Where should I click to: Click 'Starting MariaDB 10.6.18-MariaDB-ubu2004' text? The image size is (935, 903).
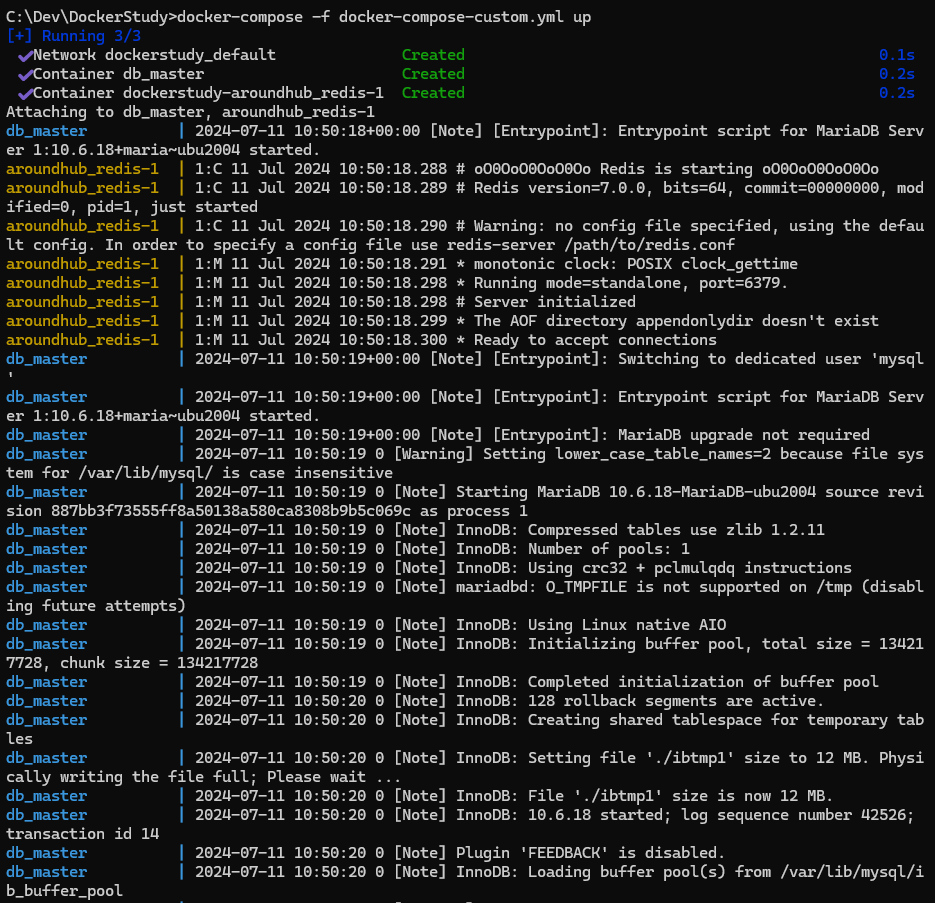point(636,492)
